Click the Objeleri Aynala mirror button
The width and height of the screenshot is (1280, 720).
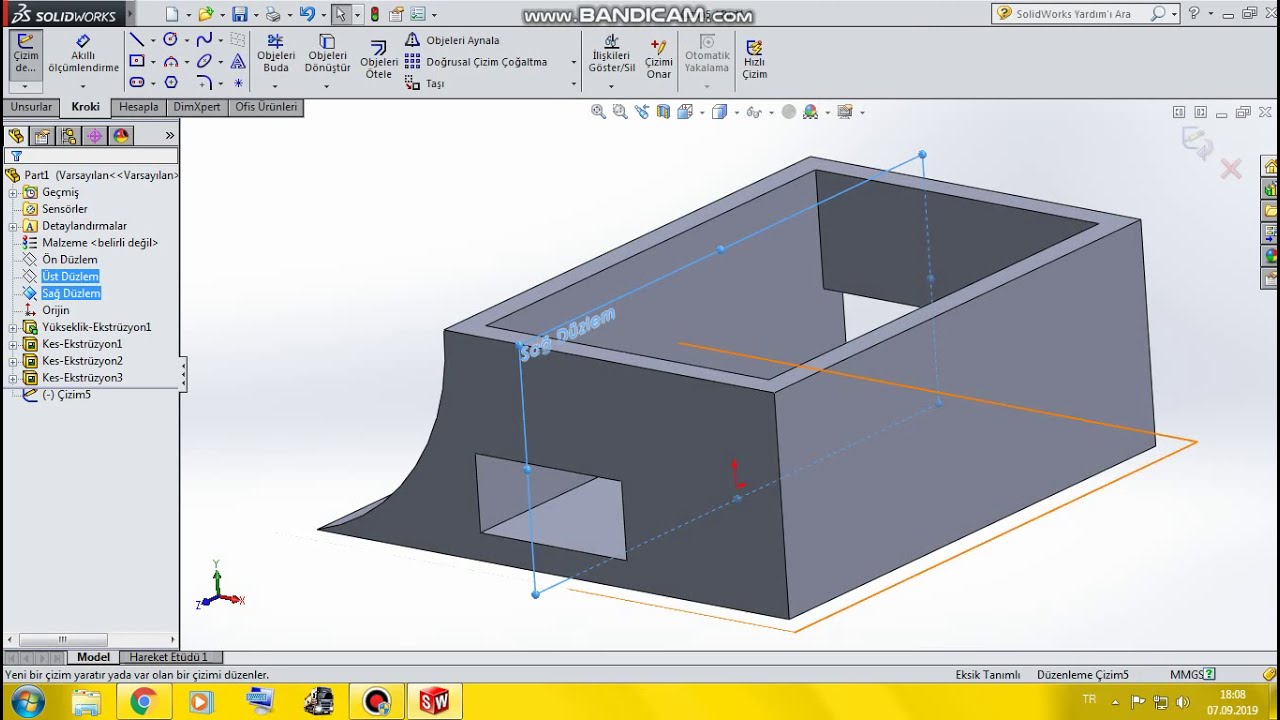point(452,40)
